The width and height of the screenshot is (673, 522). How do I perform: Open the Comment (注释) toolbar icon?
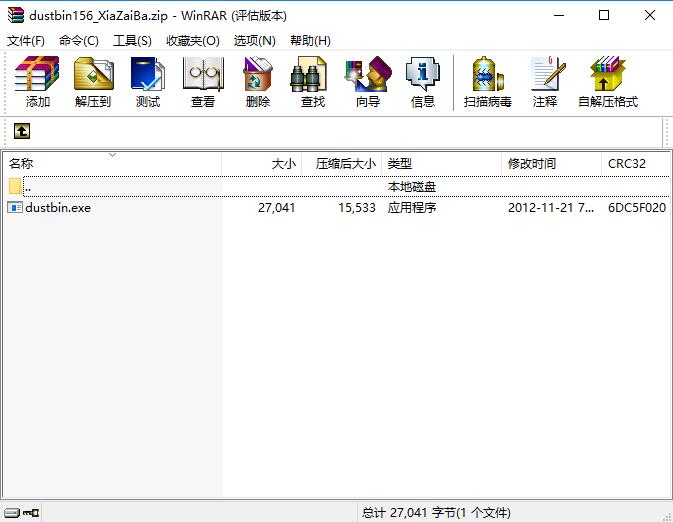click(545, 82)
